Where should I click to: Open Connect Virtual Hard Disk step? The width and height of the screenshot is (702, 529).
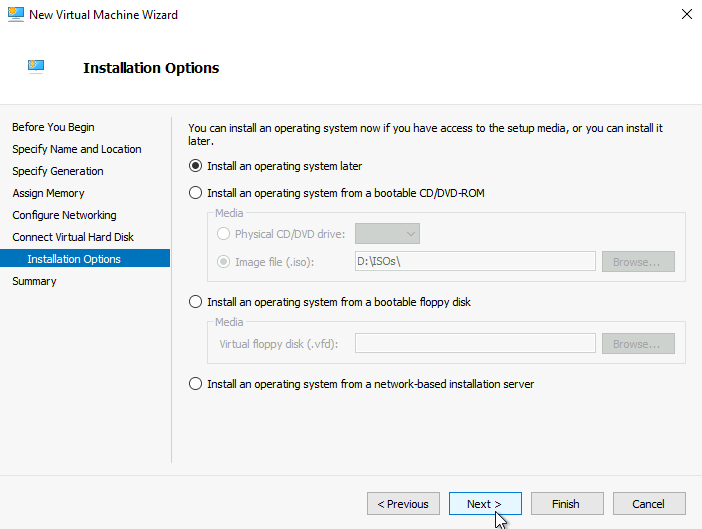pos(73,237)
